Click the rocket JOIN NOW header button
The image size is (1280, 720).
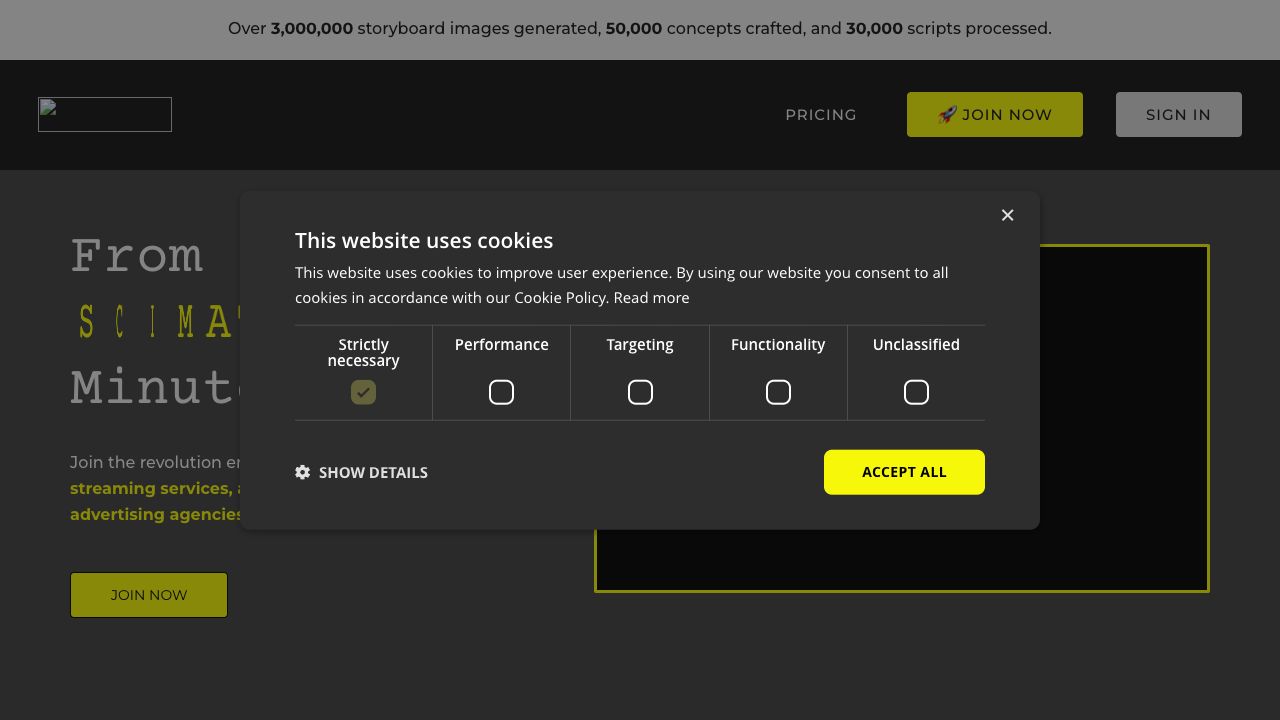pyautogui.click(x=994, y=115)
